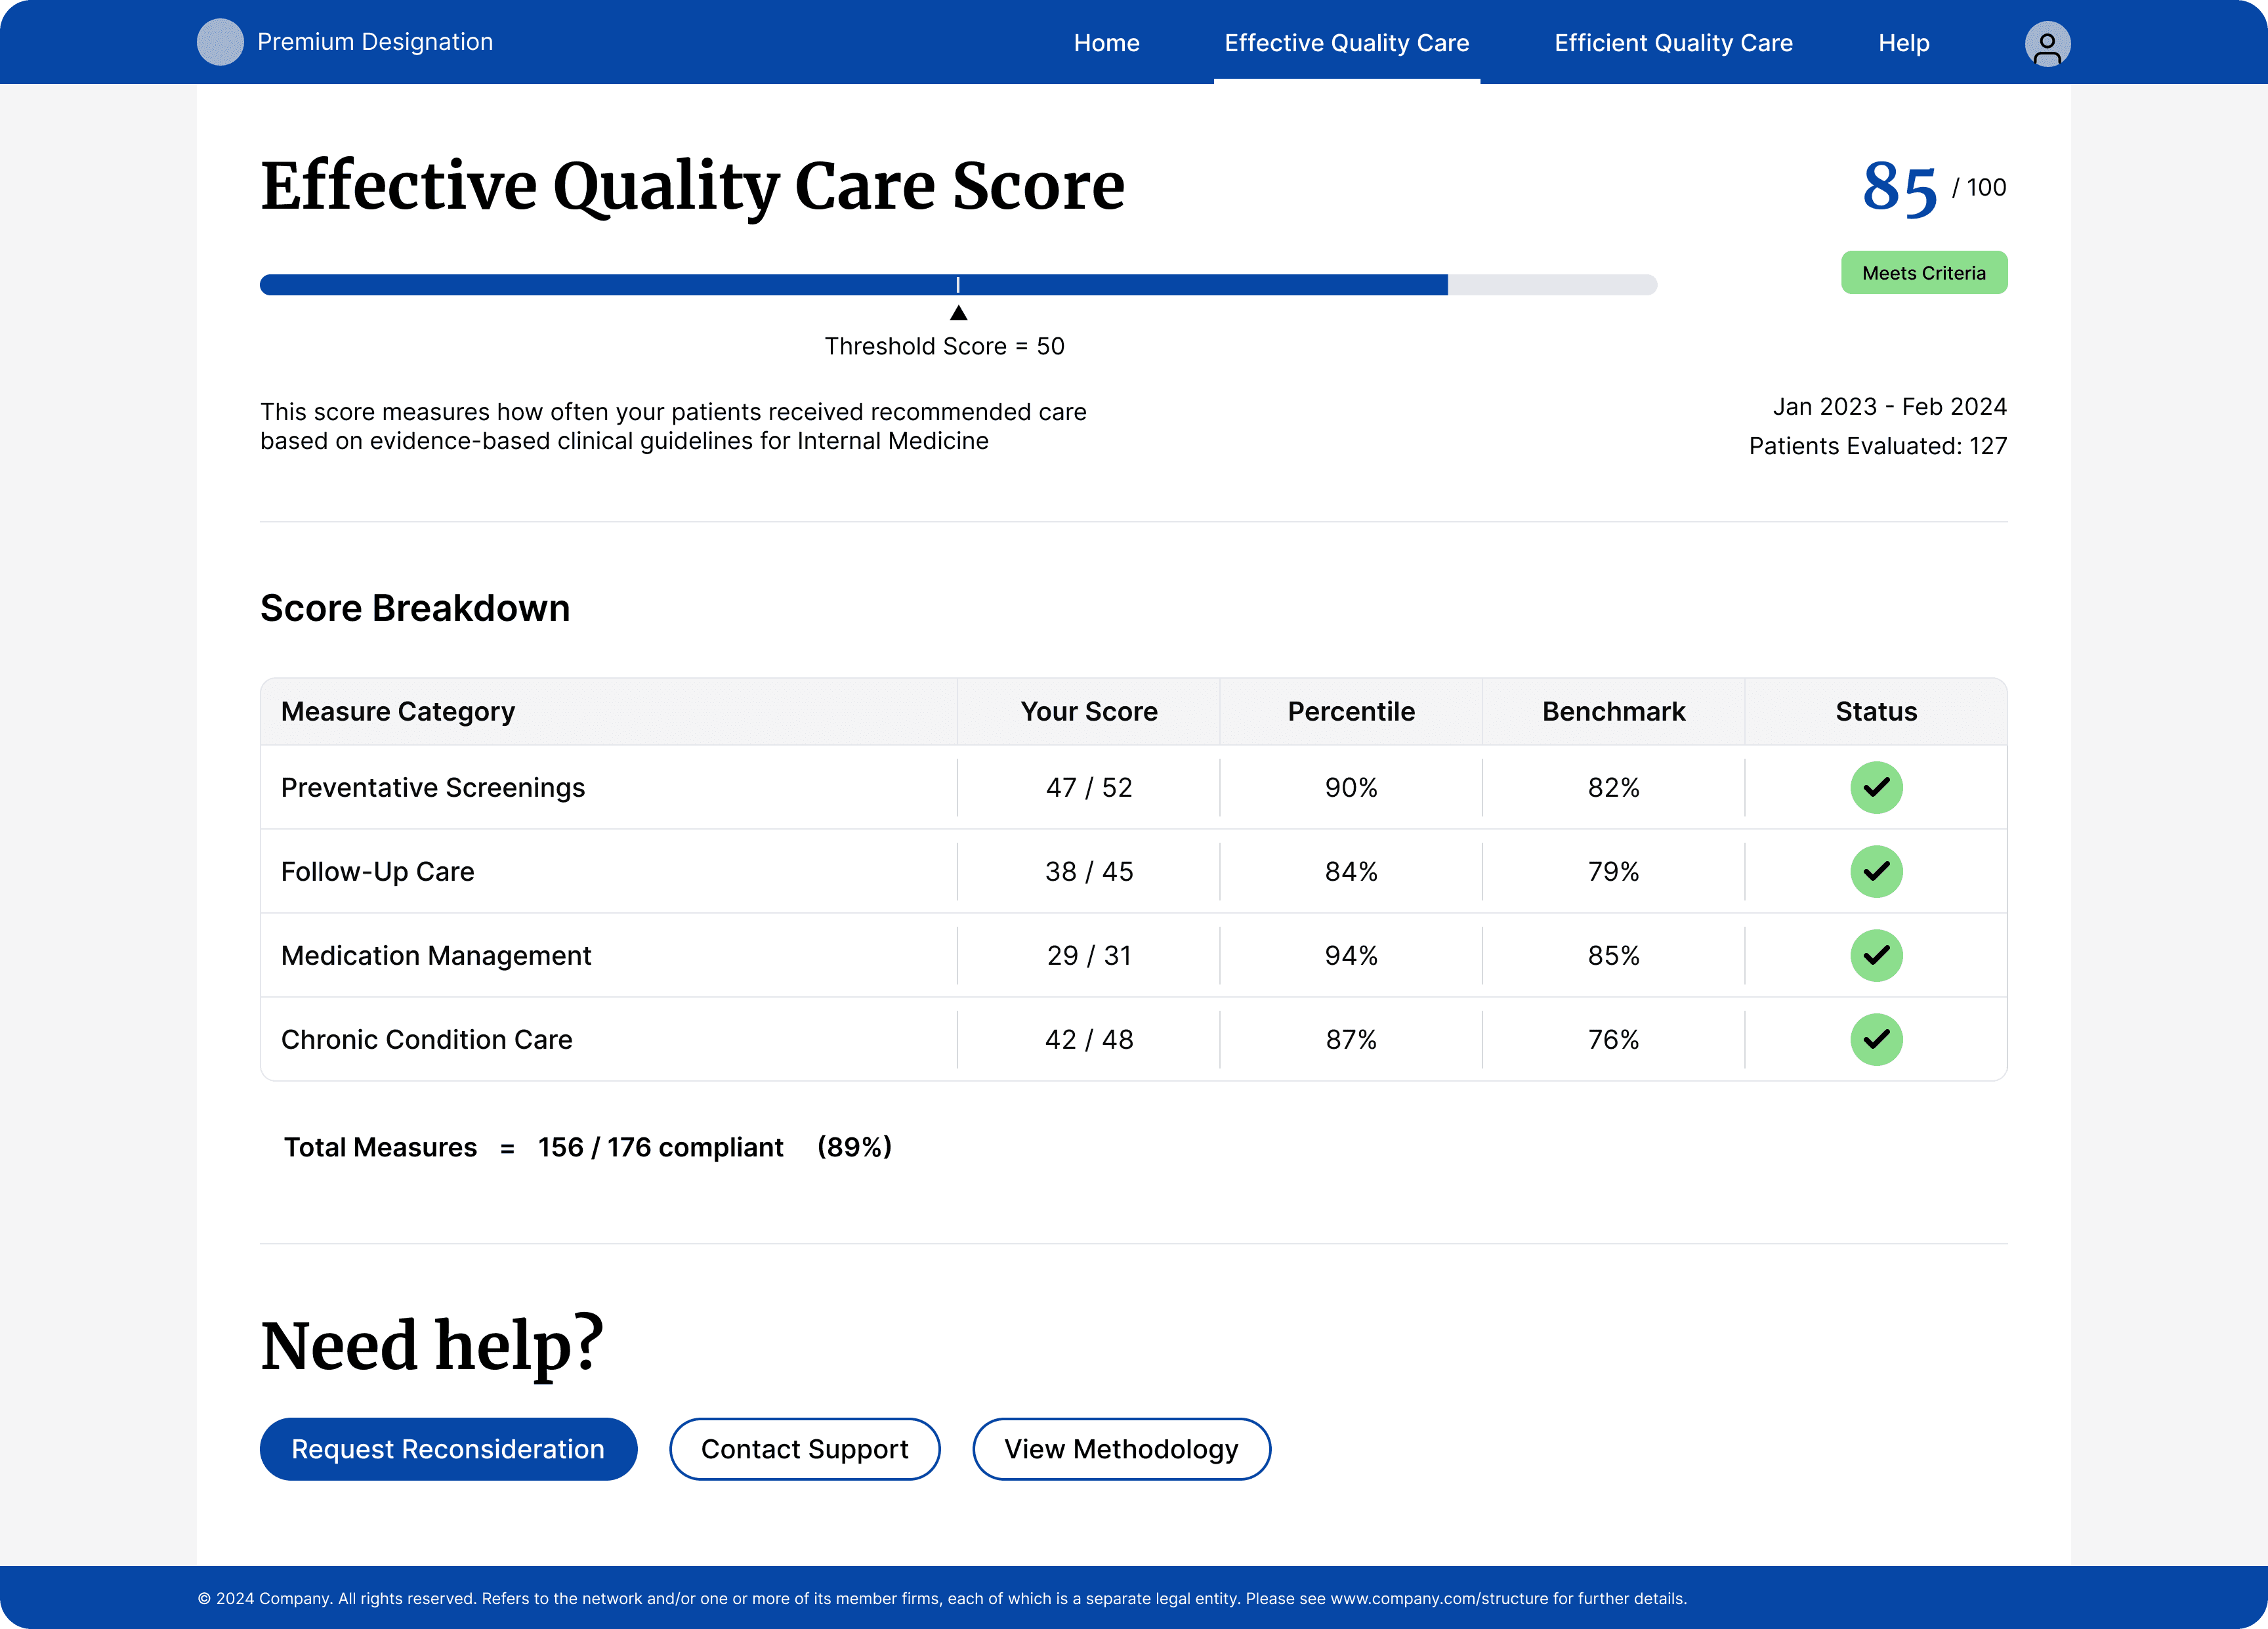
Task: Select the Preventative Screenings row label
Action: tap(433, 788)
